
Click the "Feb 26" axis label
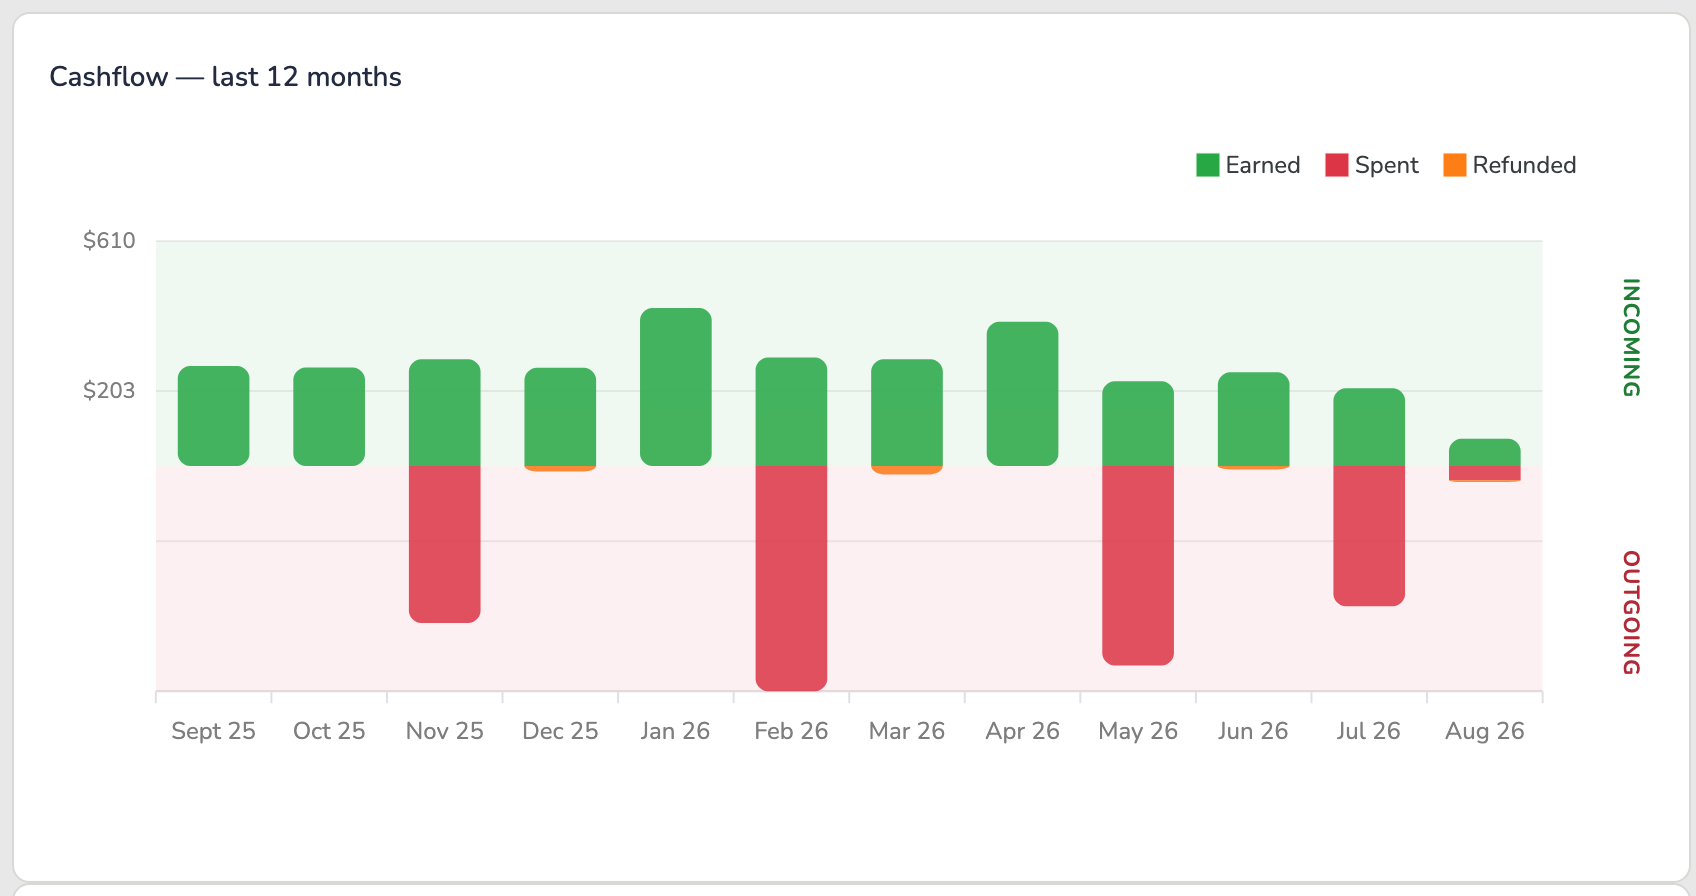(791, 731)
